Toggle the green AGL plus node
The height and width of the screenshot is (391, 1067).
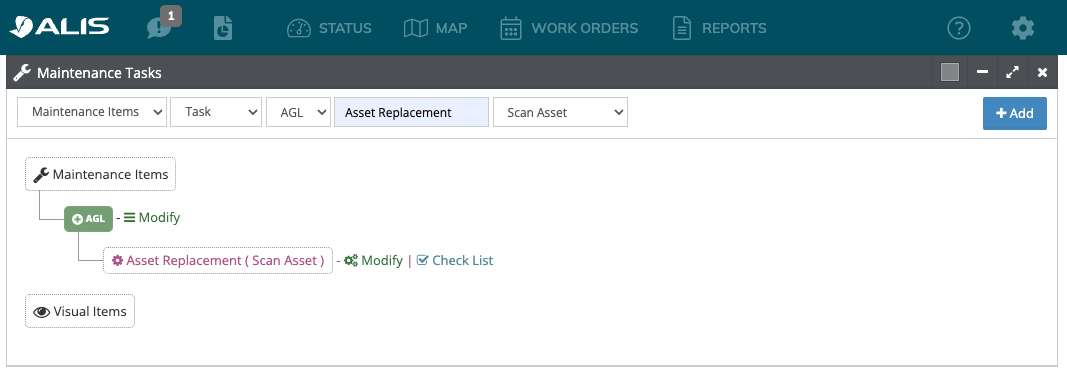point(88,218)
